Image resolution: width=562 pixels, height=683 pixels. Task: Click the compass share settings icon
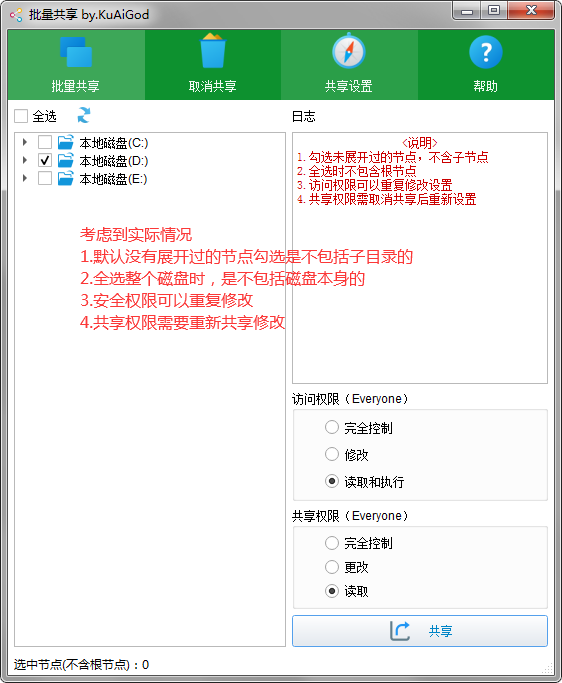tap(349, 51)
